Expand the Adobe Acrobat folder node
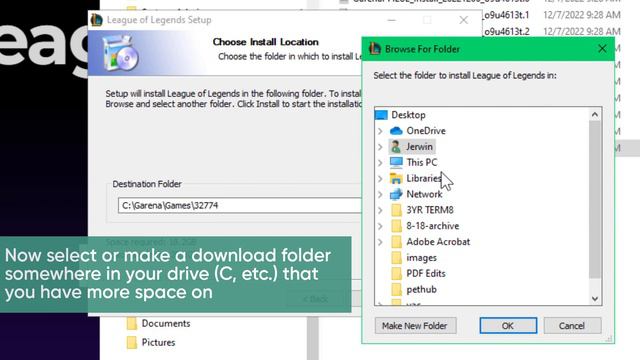 click(x=380, y=242)
